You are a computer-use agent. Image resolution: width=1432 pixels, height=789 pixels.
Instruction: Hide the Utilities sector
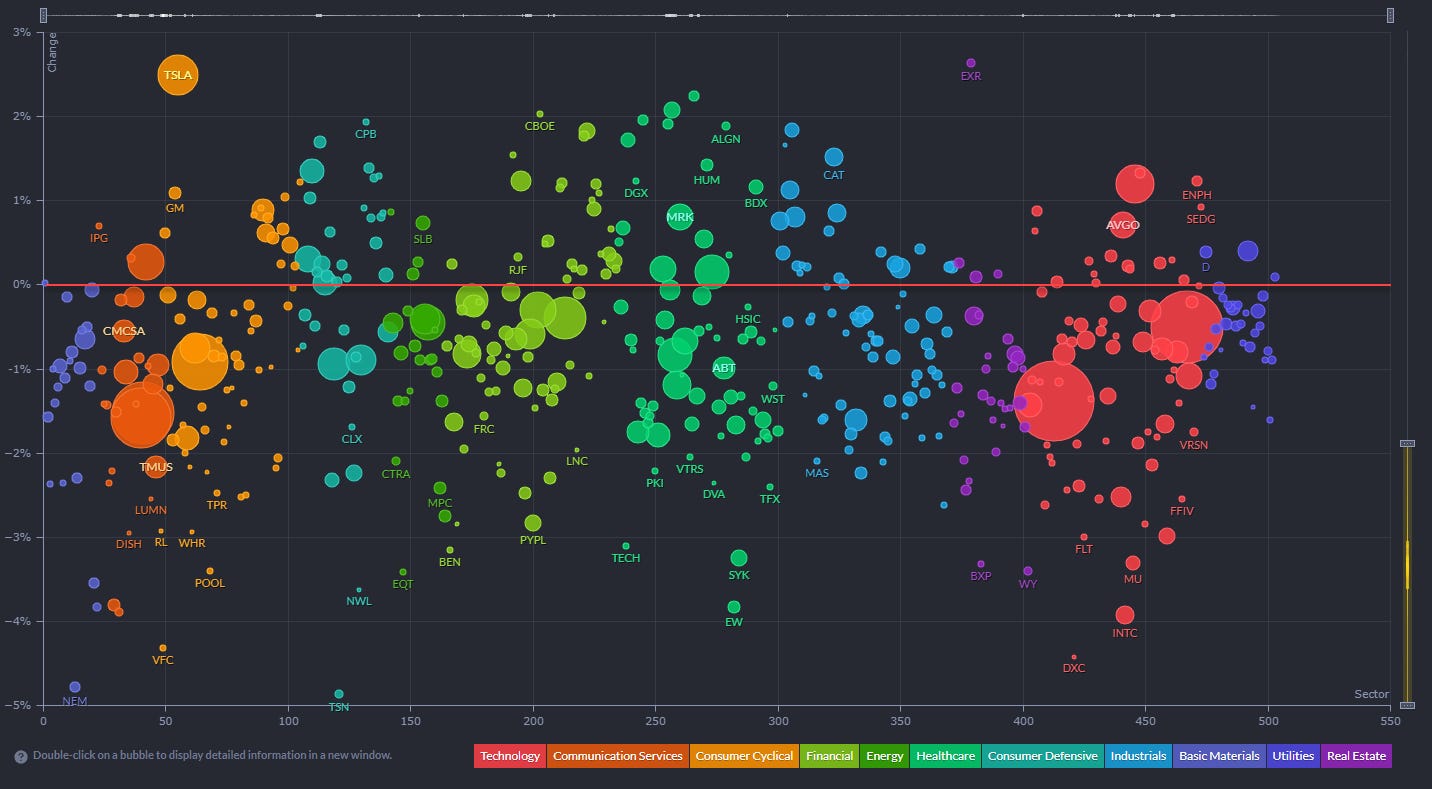(x=1293, y=756)
